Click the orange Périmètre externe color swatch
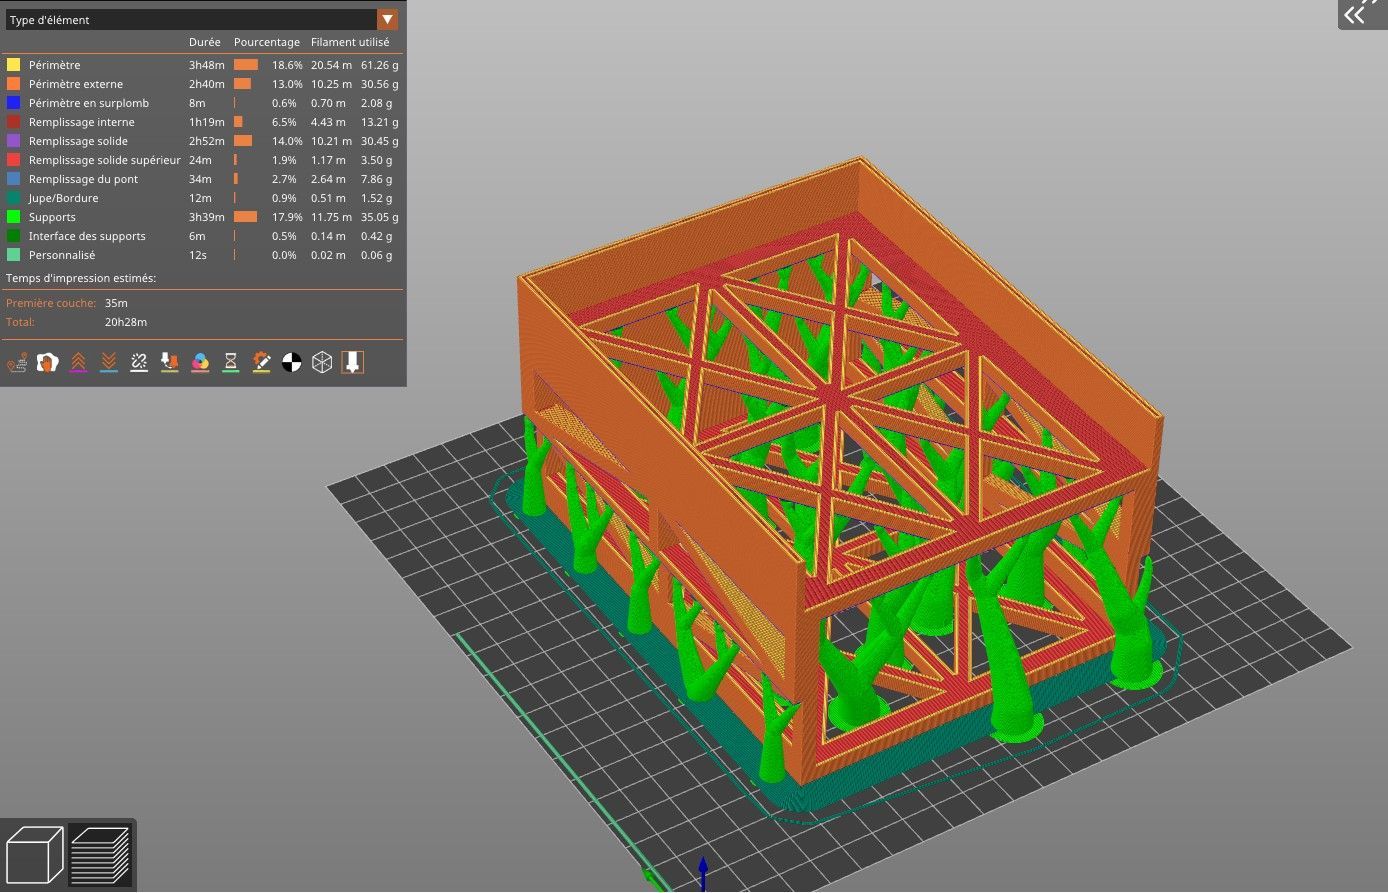The height and width of the screenshot is (893, 1388). coord(13,84)
